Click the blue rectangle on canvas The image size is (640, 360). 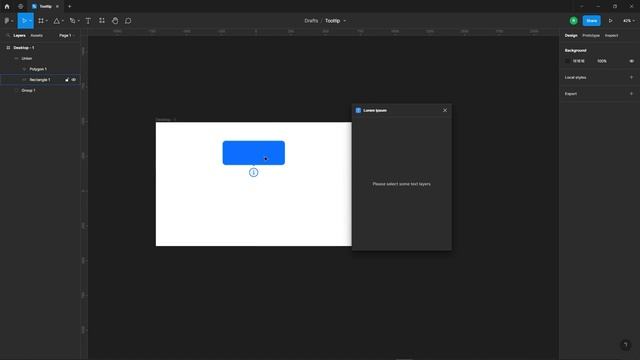(x=253, y=153)
